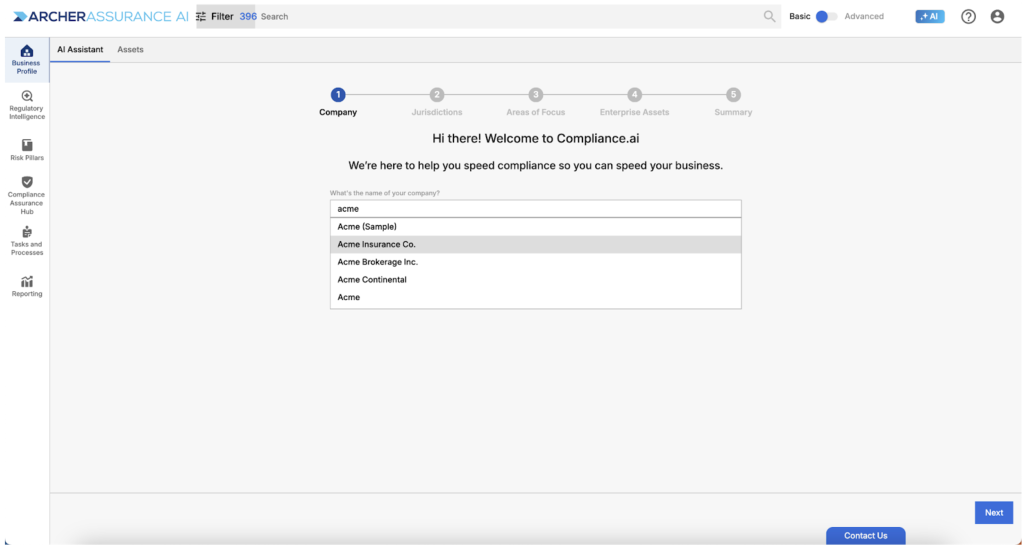Switch to the AI Assistant tab
The height and width of the screenshot is (547, 1024).
(80, 50)
